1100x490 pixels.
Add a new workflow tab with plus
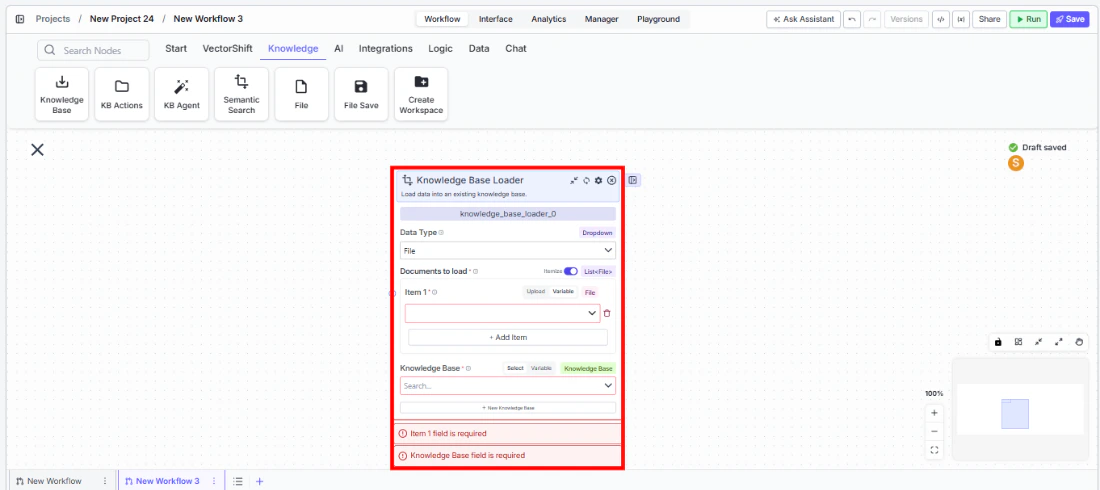click(x=260, y=481)
